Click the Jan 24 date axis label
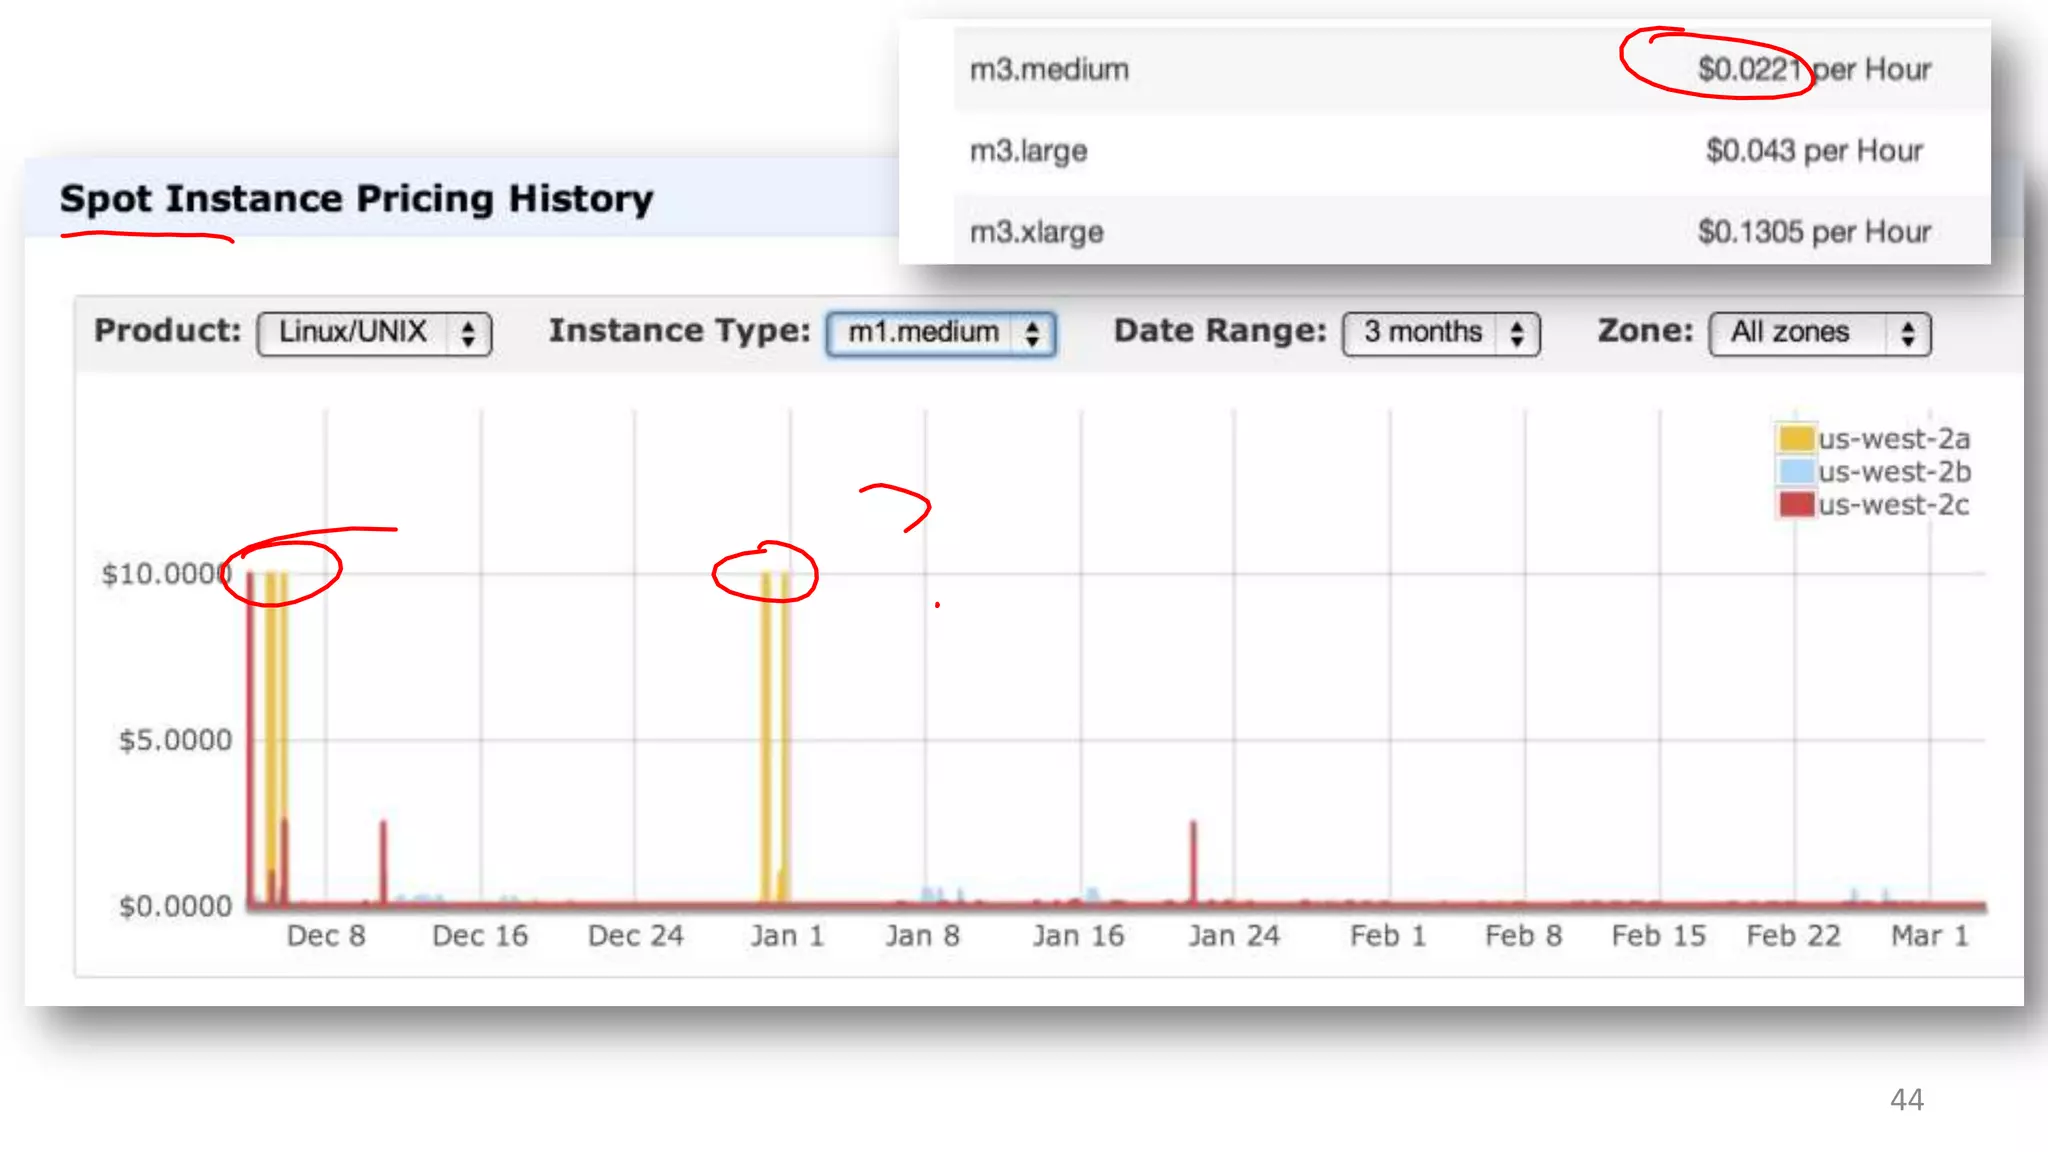The image size is (2048, 1152). (1233, 936)
